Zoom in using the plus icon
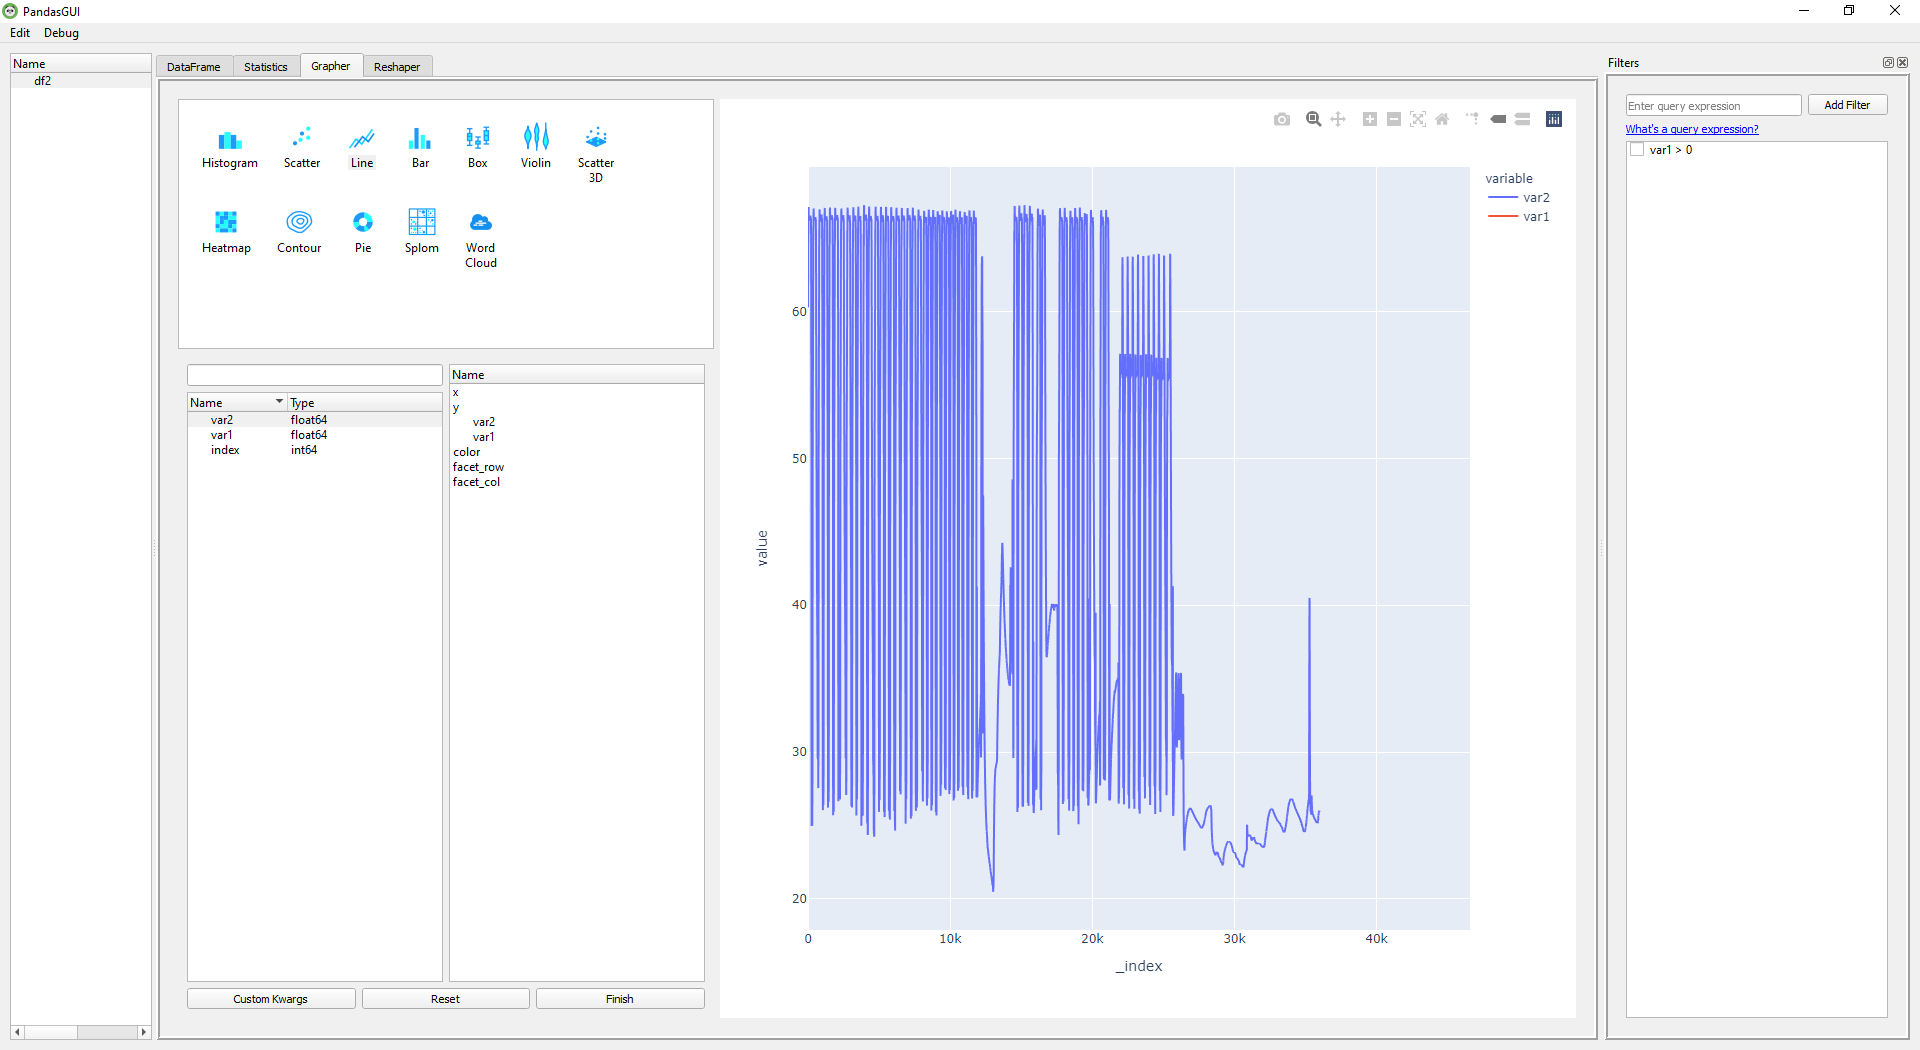Screen dimensions: 1920x1050 pyautogui.click(x=1370, y=119)
